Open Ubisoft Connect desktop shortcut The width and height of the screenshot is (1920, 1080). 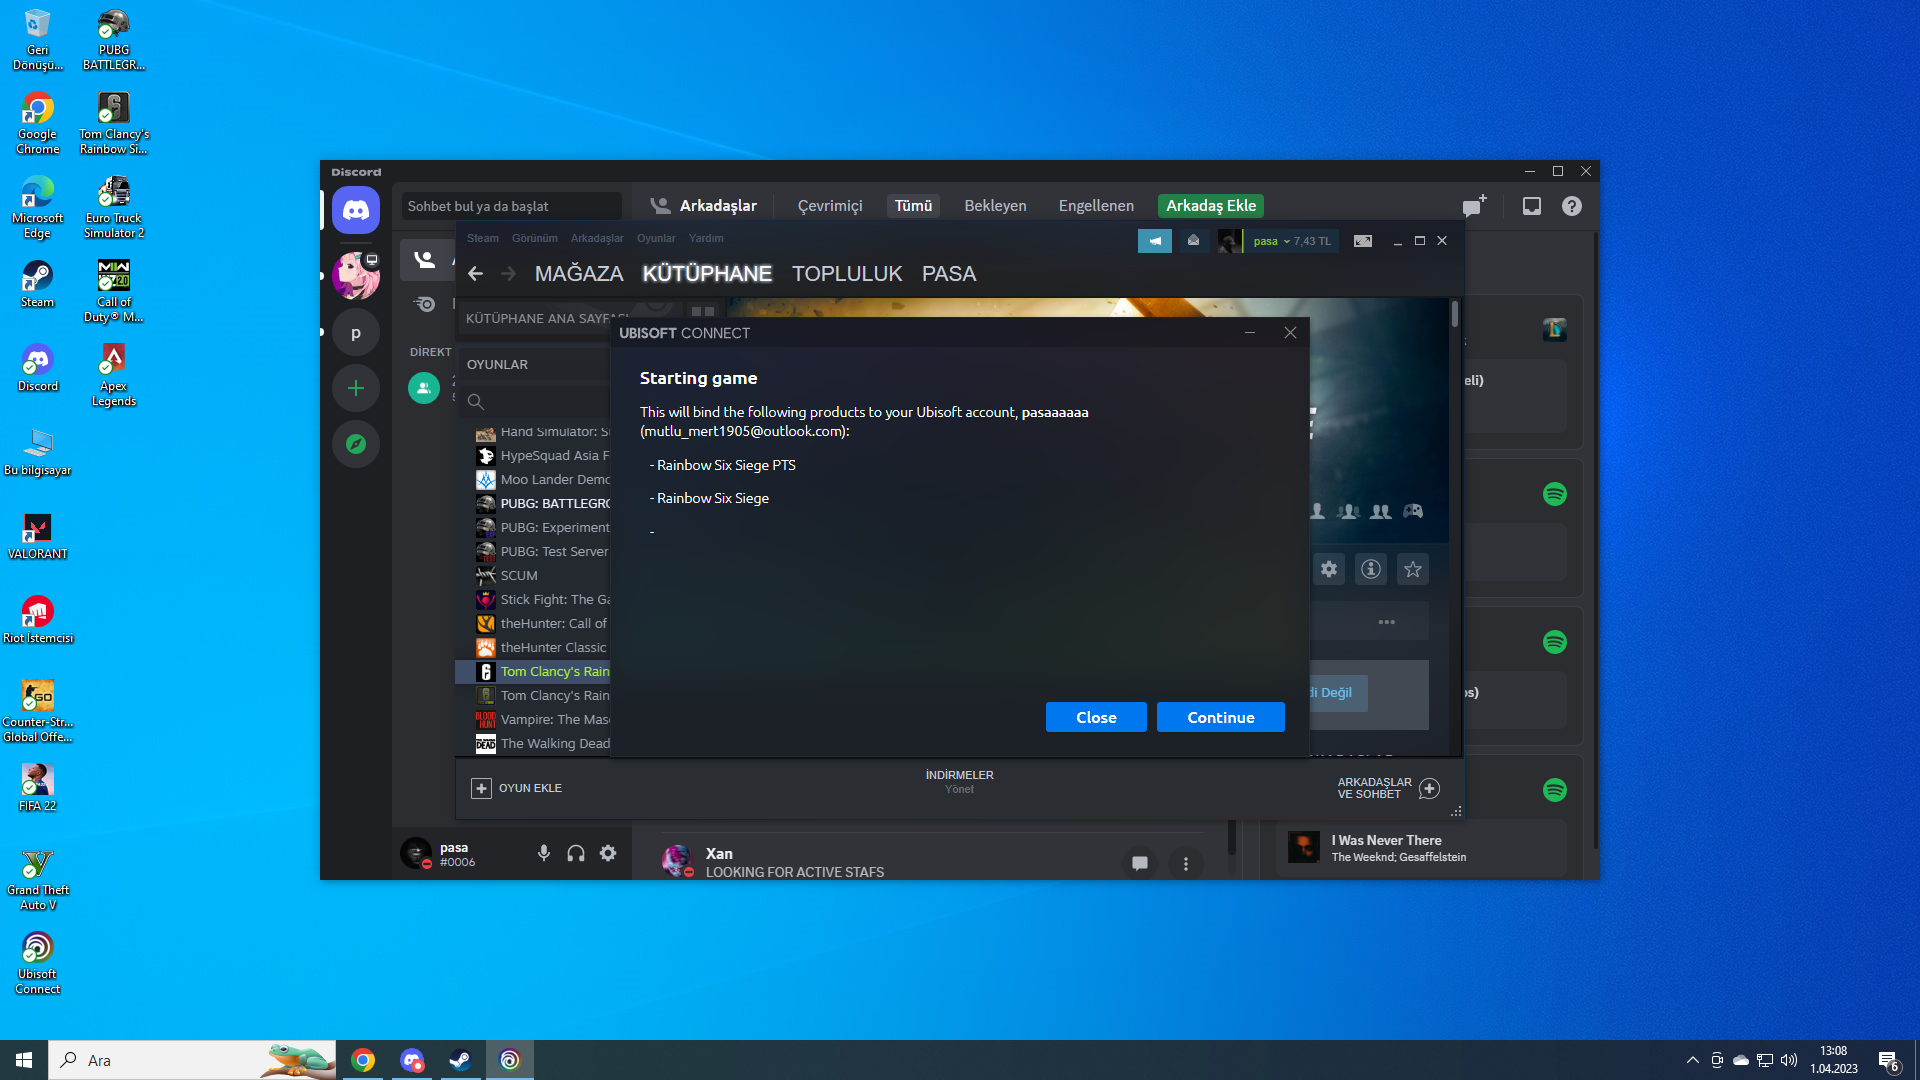pyautogui.click(x=38, y=963)
